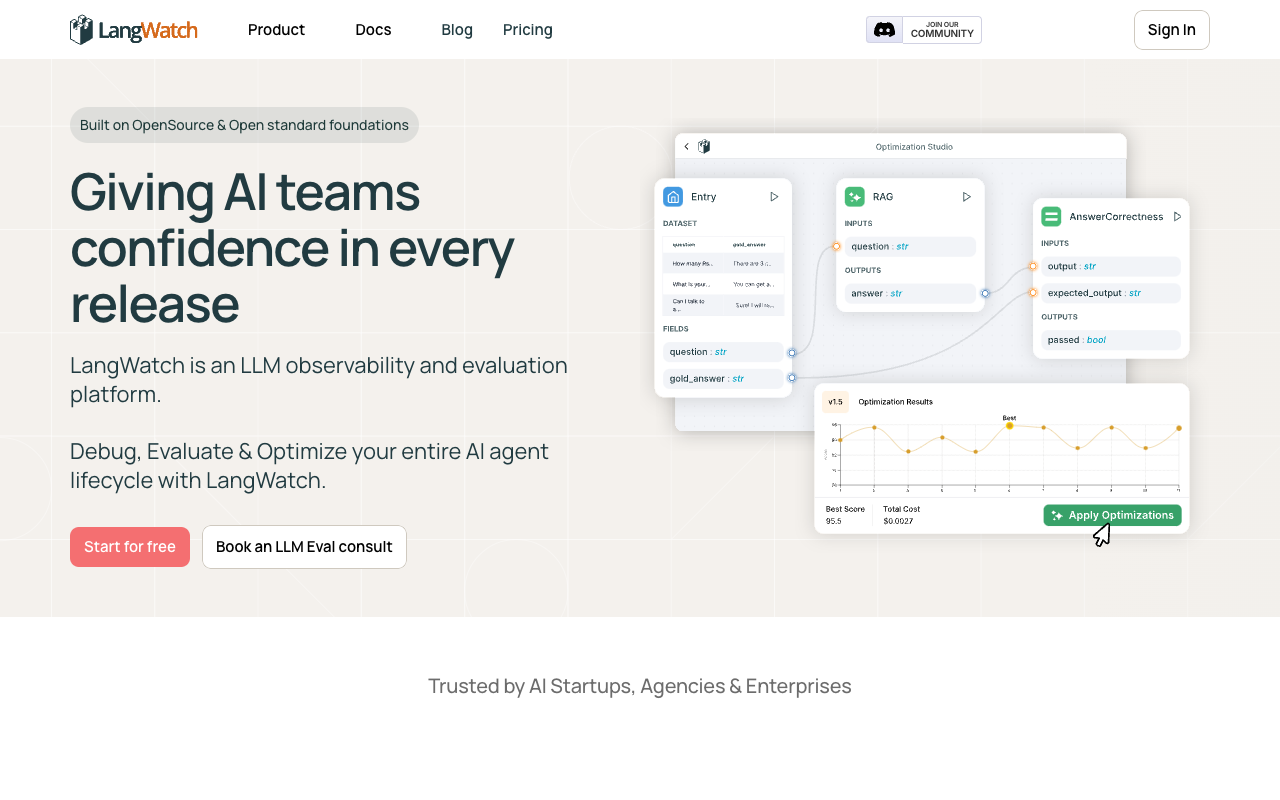Click the Optimization Results heading
Screen dimensions: 1280x800
896,402
